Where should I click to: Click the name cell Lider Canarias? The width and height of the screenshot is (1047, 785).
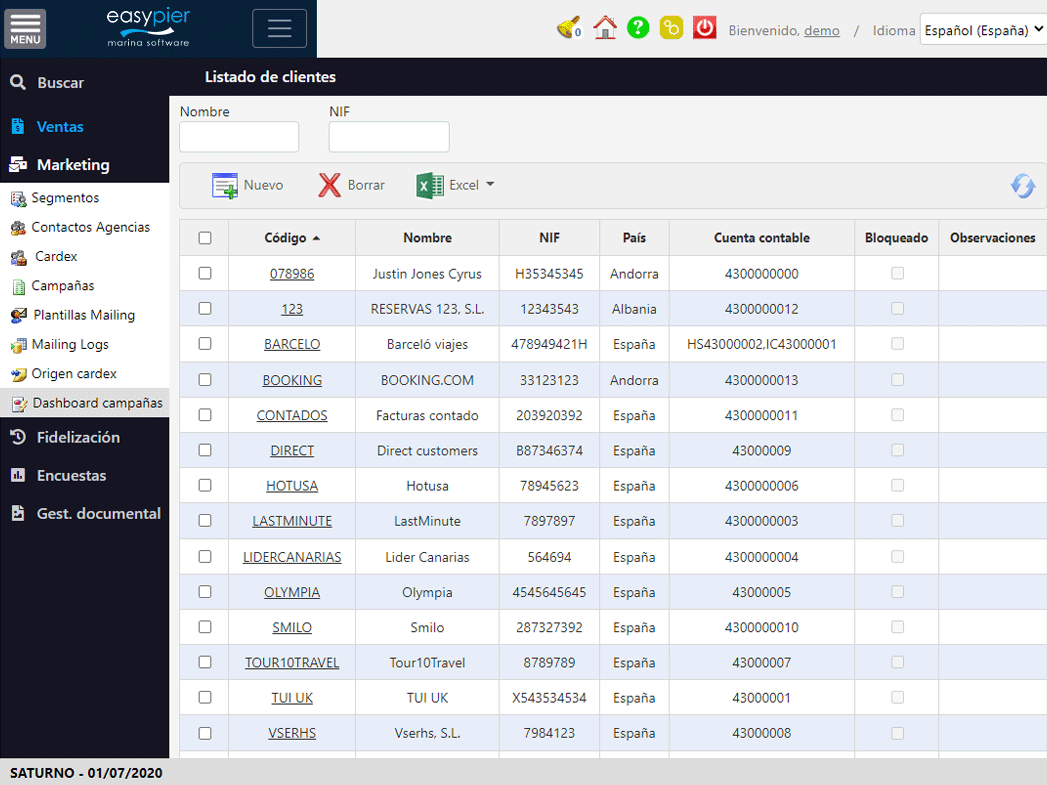click(427, 557)
